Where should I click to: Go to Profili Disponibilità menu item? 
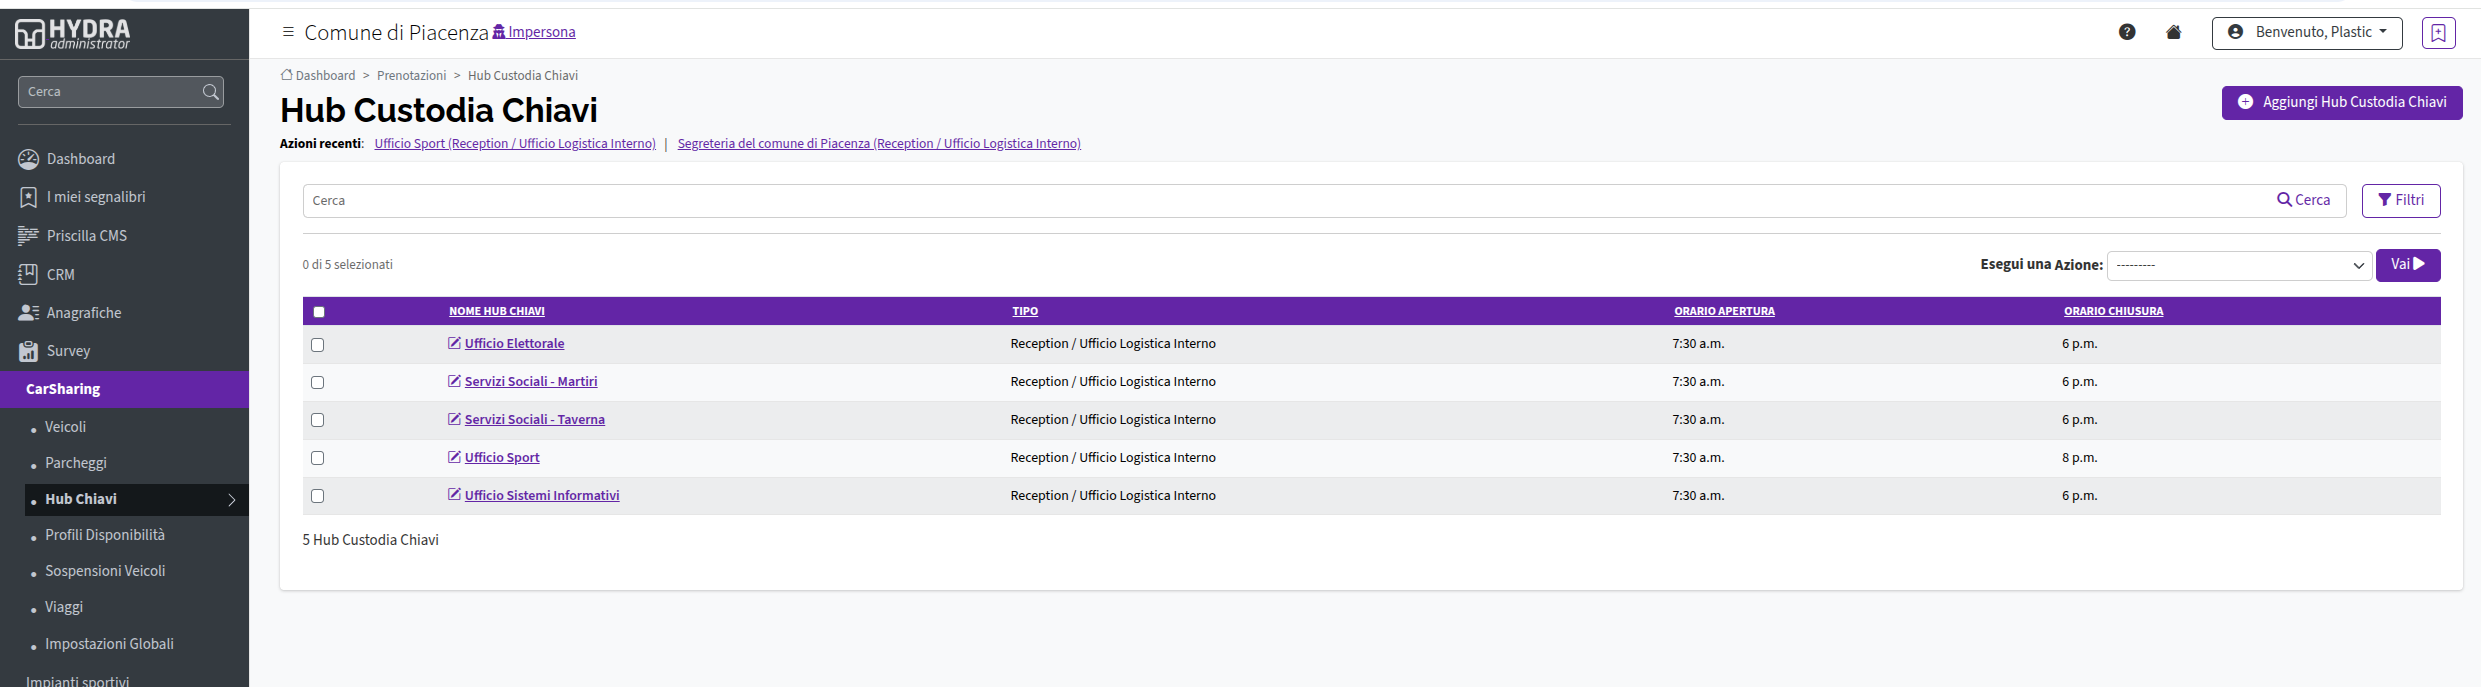click(x=105, y=535)
